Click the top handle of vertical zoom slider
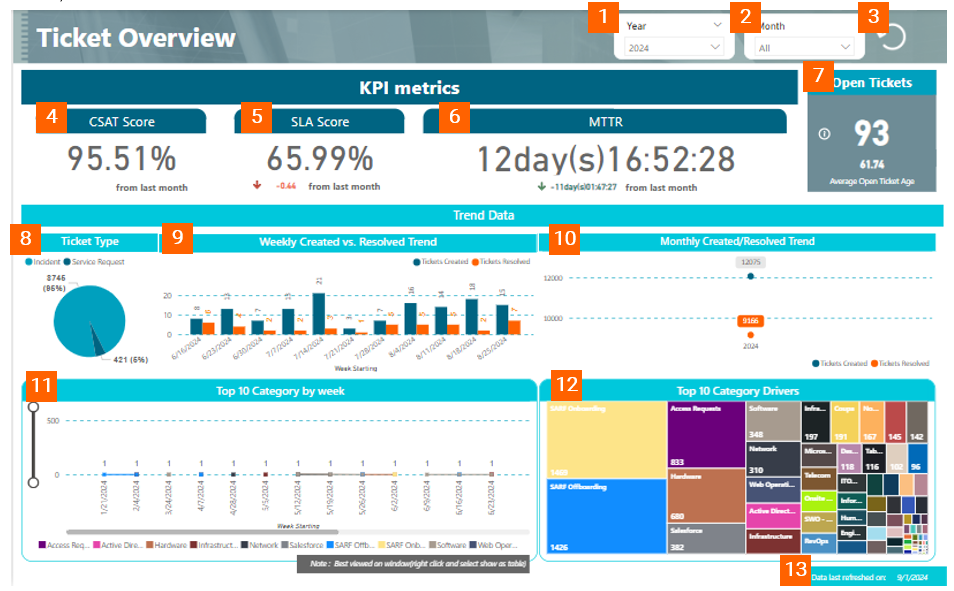 point(33,407)
